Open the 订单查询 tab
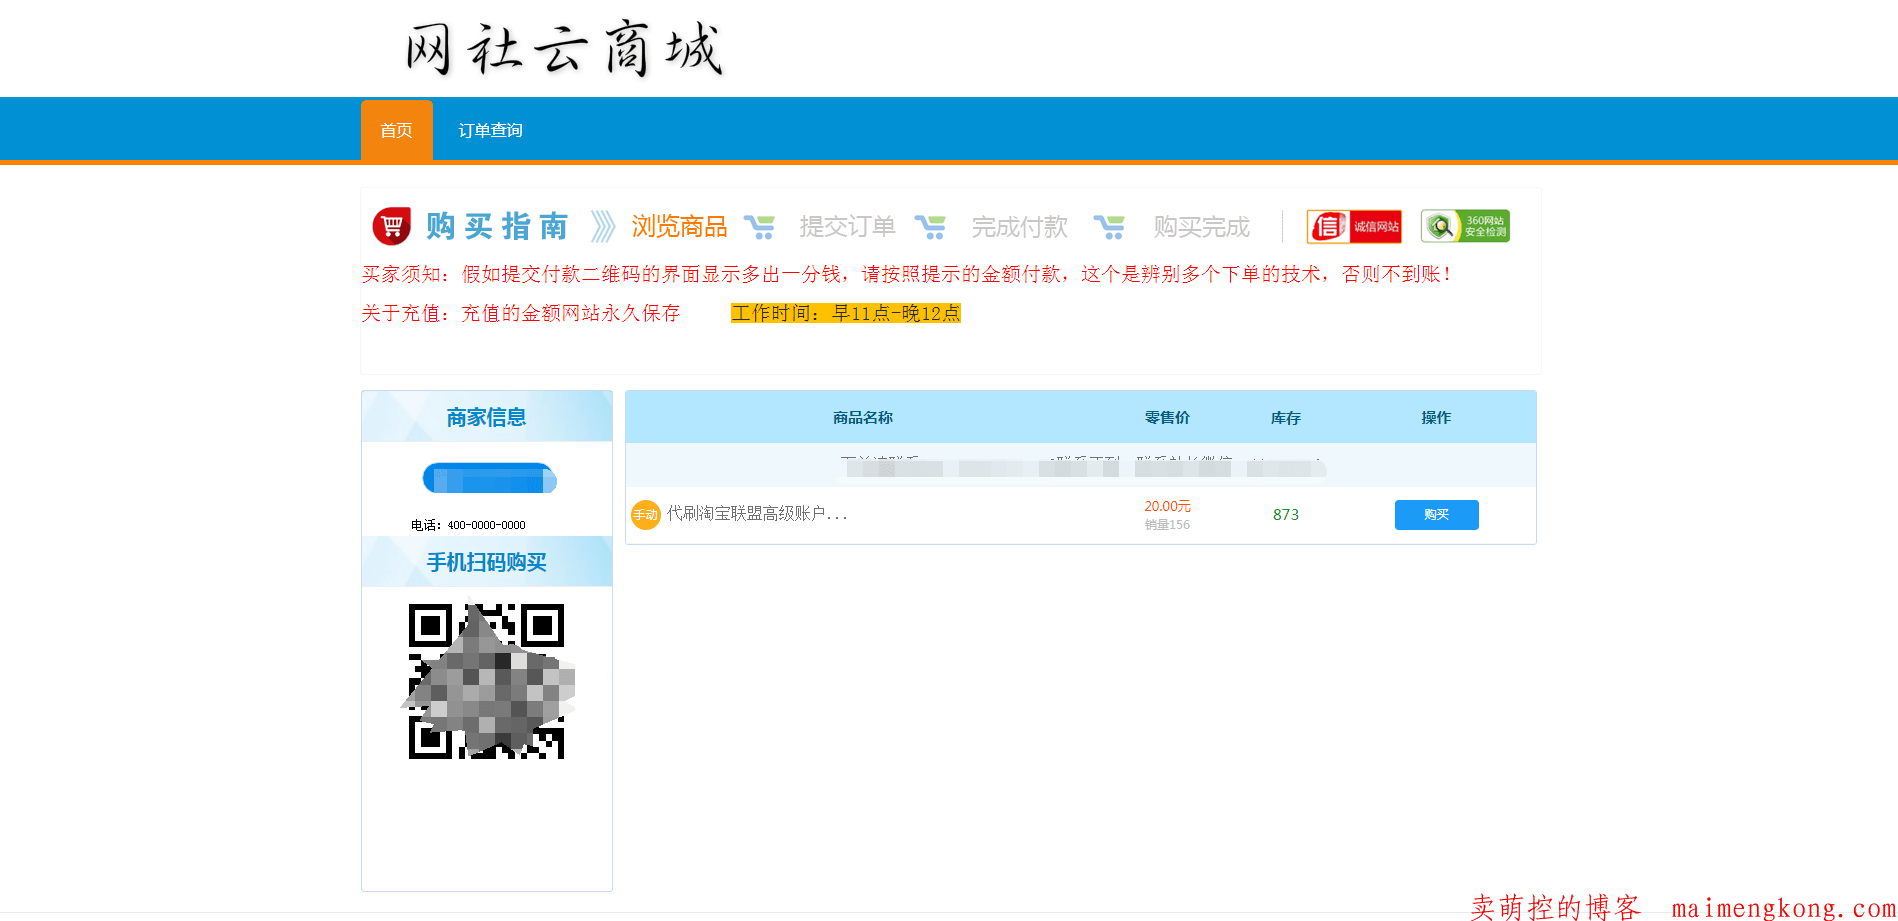The width and height of the screenshot is (1898, 921). 490,130
